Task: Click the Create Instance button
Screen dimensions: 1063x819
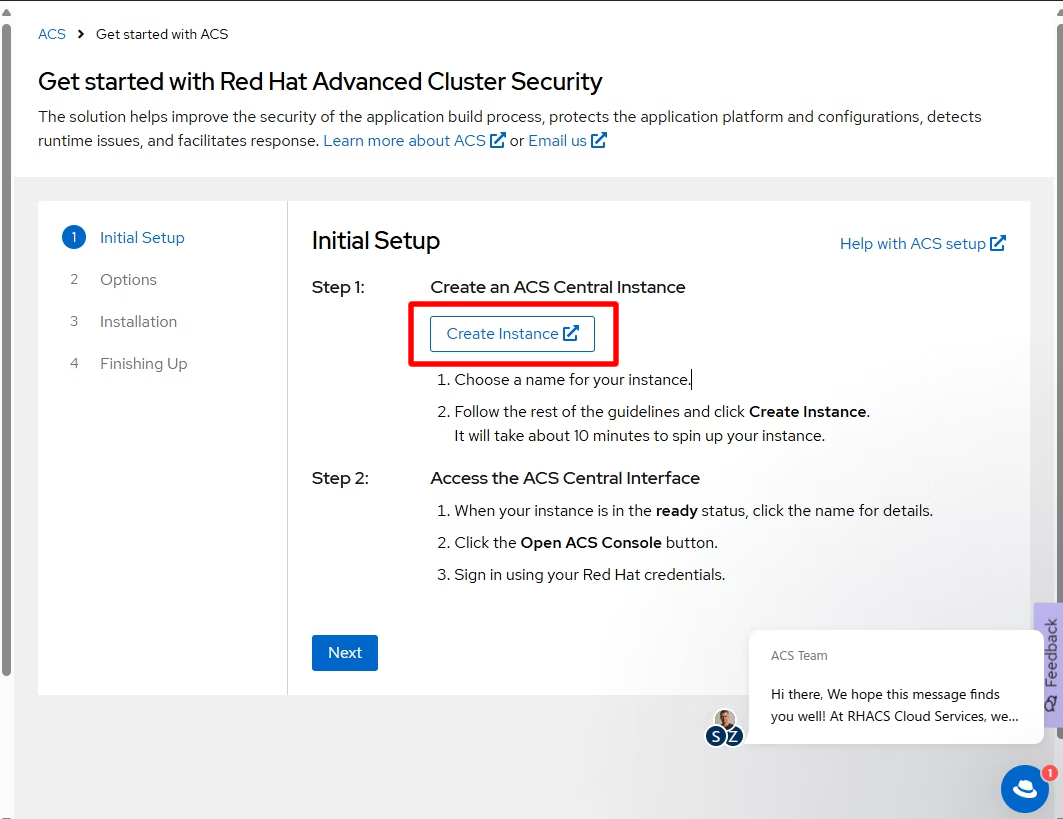Action: coord(513,333)
